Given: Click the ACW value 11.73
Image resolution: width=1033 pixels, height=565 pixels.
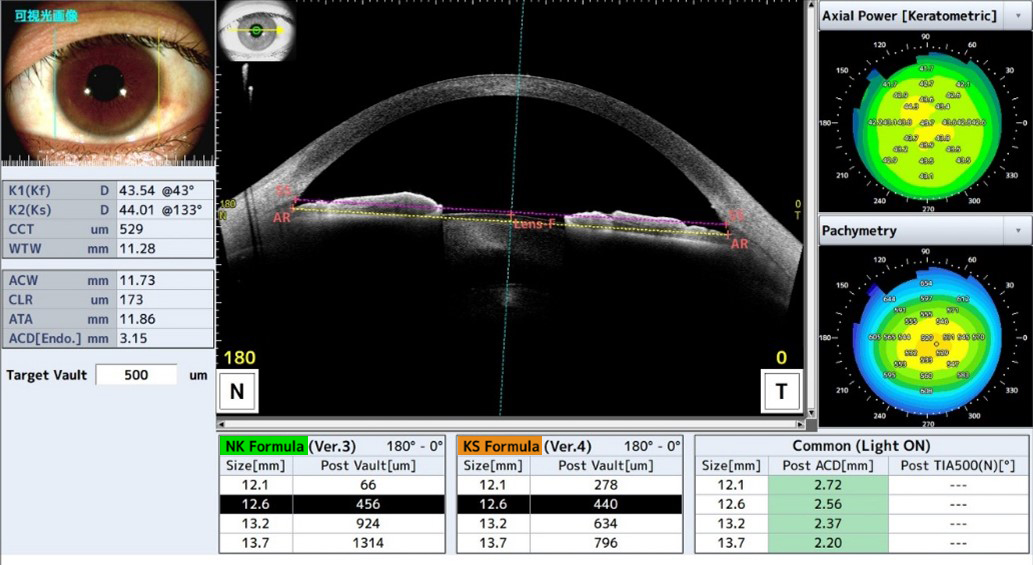Looking at the screenshot, I should [137, 280].
